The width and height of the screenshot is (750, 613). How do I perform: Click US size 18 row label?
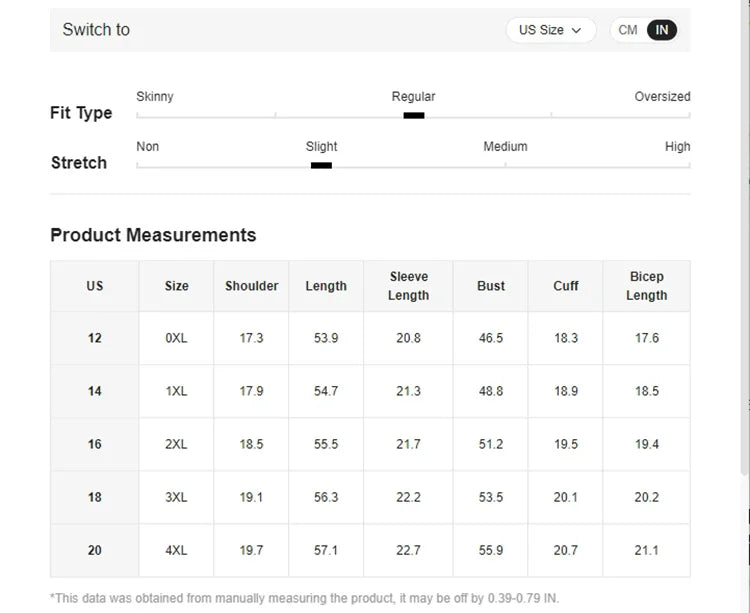point(94,497)
